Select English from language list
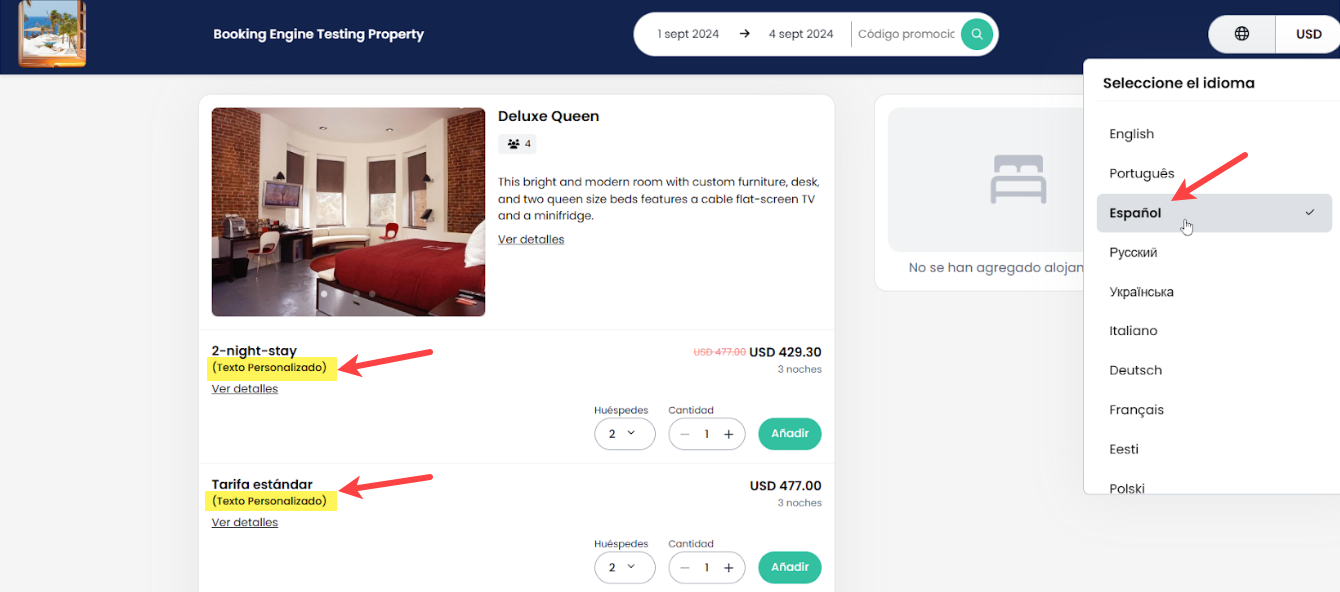This screenshot has height=592, width=1340. click(1131, 134)
